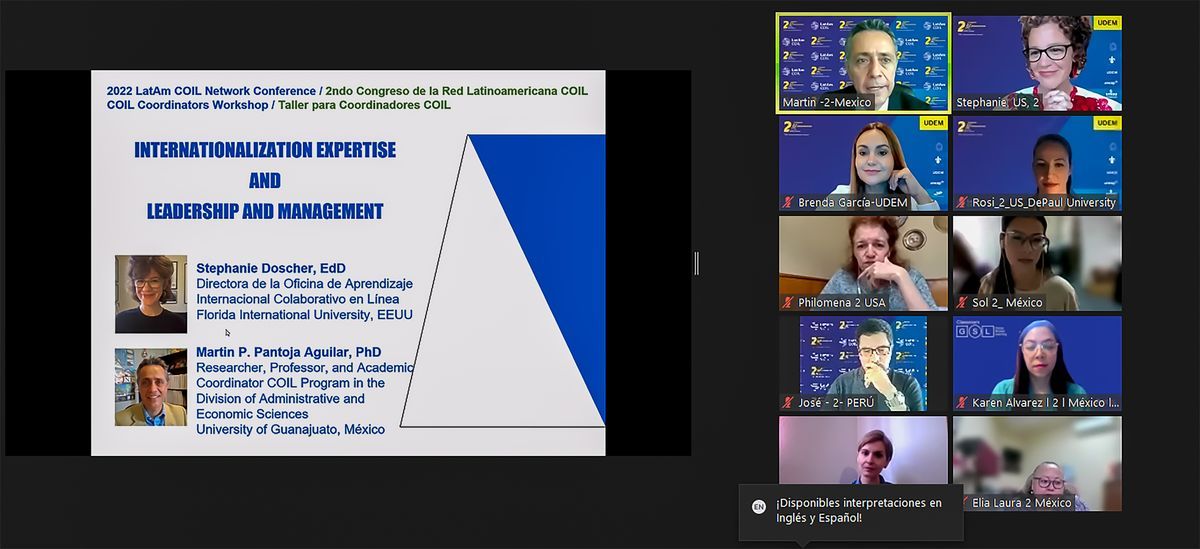
Task: Click 'Florida International University, EEUU' text
Action: tap(304, 315)
